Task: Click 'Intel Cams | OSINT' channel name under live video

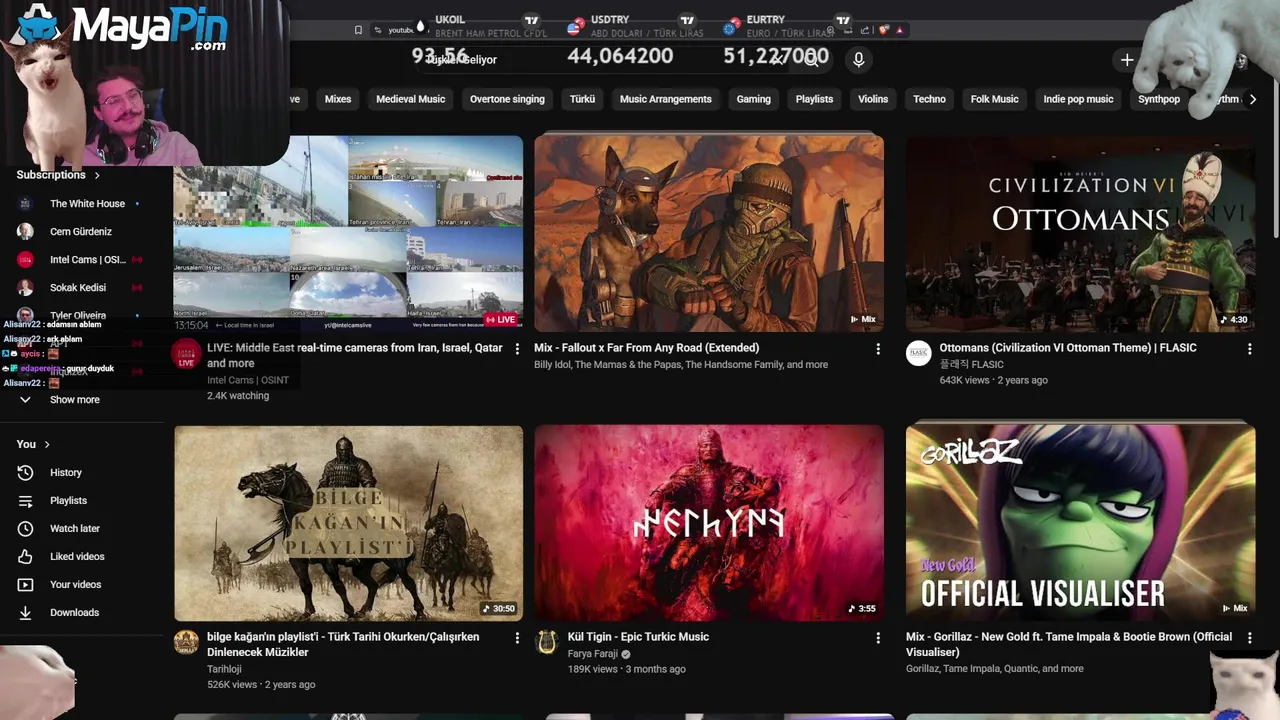Action: tap(248, 380)
